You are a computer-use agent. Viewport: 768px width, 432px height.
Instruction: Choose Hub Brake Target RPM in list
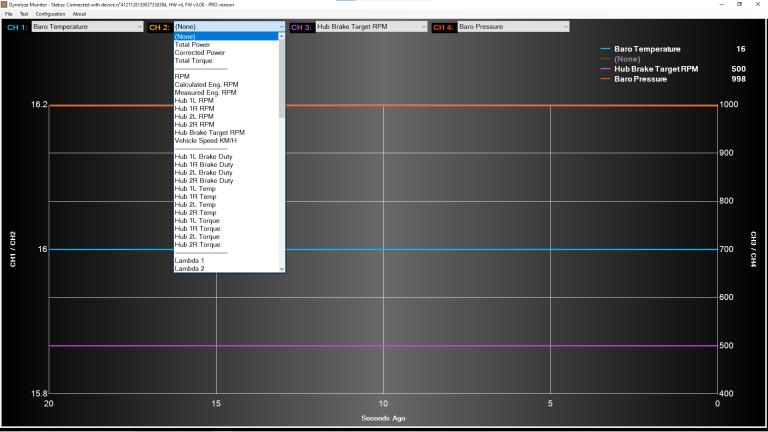click(226, 133)
